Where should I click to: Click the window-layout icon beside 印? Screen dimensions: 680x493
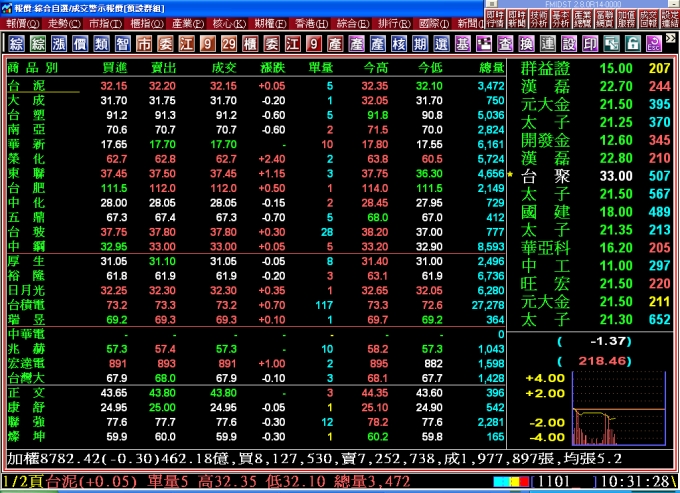pos(611,43)
